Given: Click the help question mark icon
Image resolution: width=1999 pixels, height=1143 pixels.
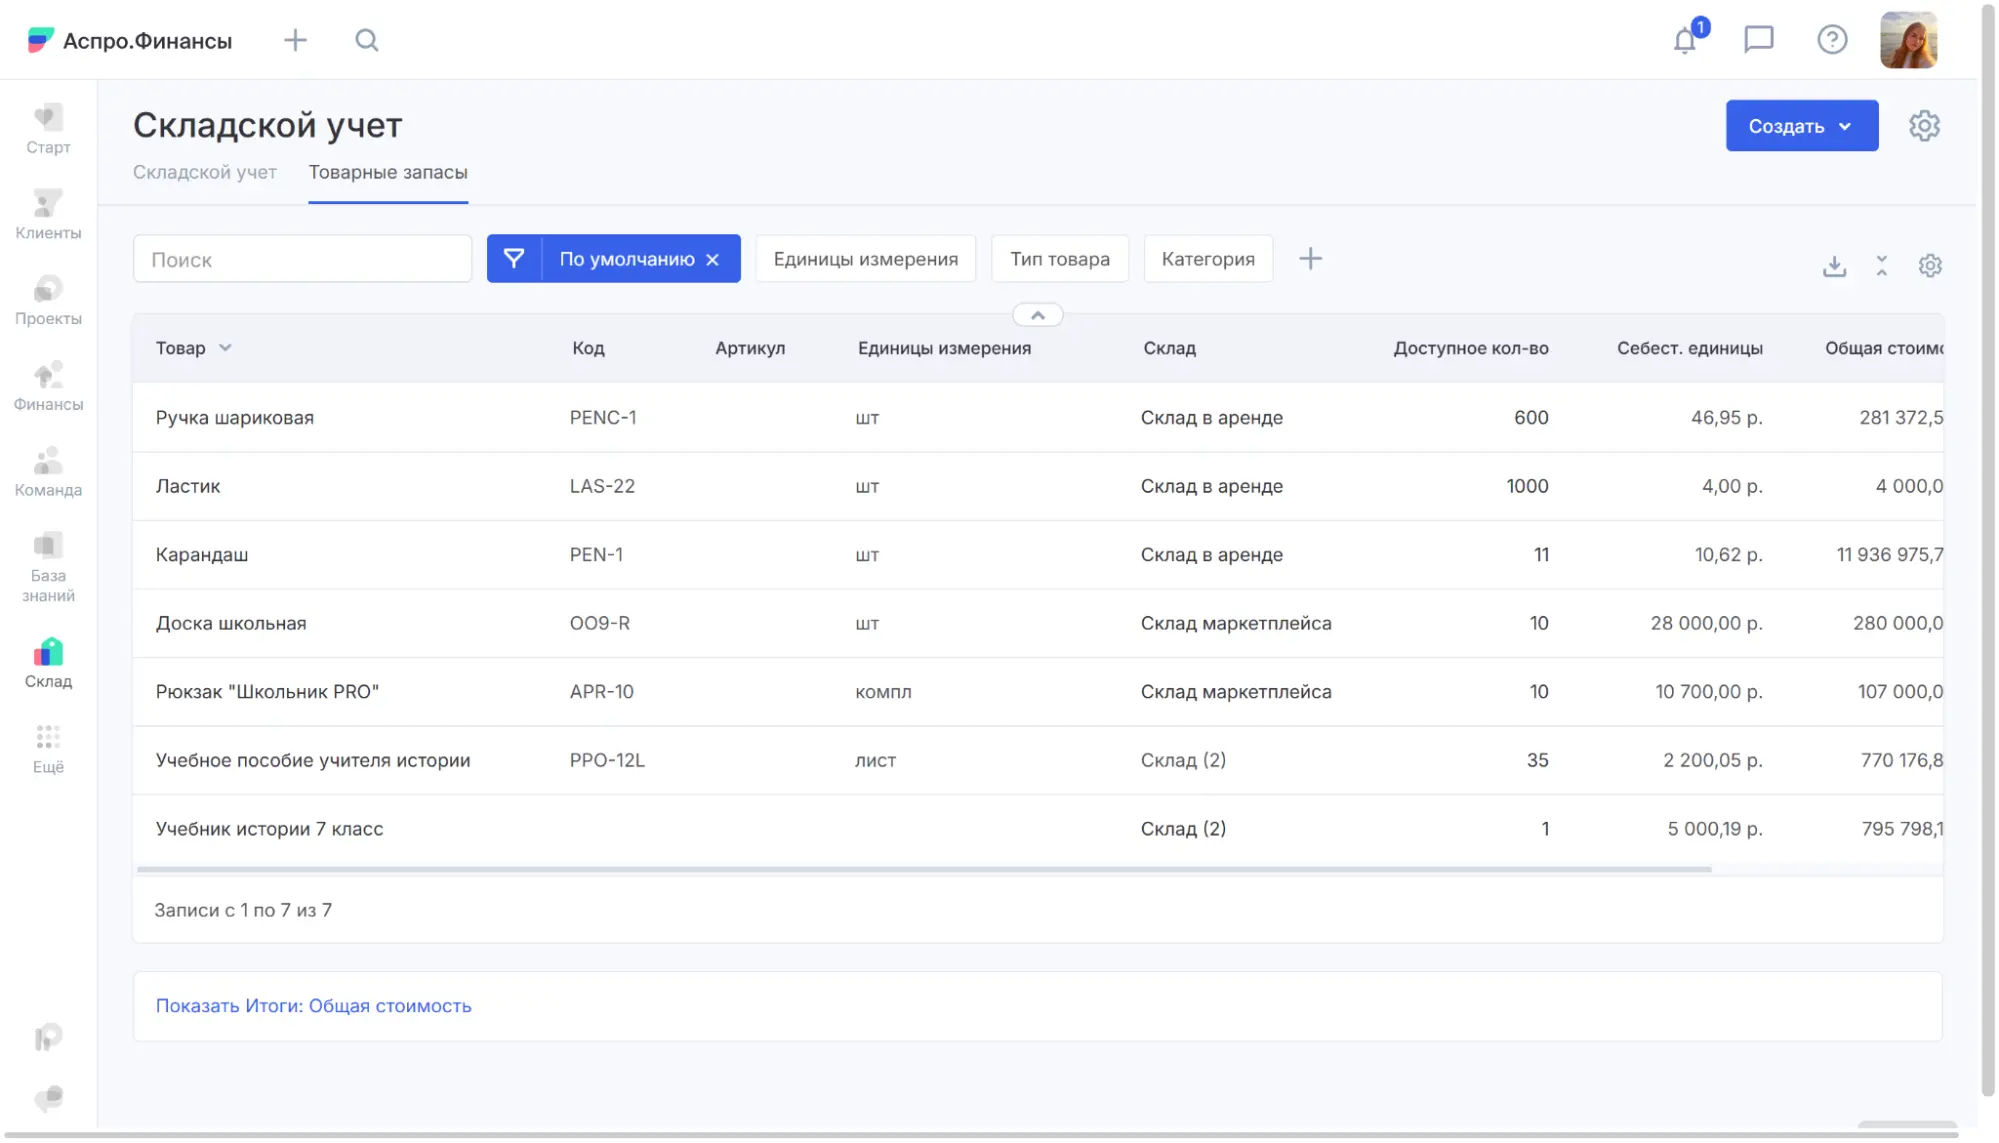Looking at the screenshot, I should pos(1831,40).
